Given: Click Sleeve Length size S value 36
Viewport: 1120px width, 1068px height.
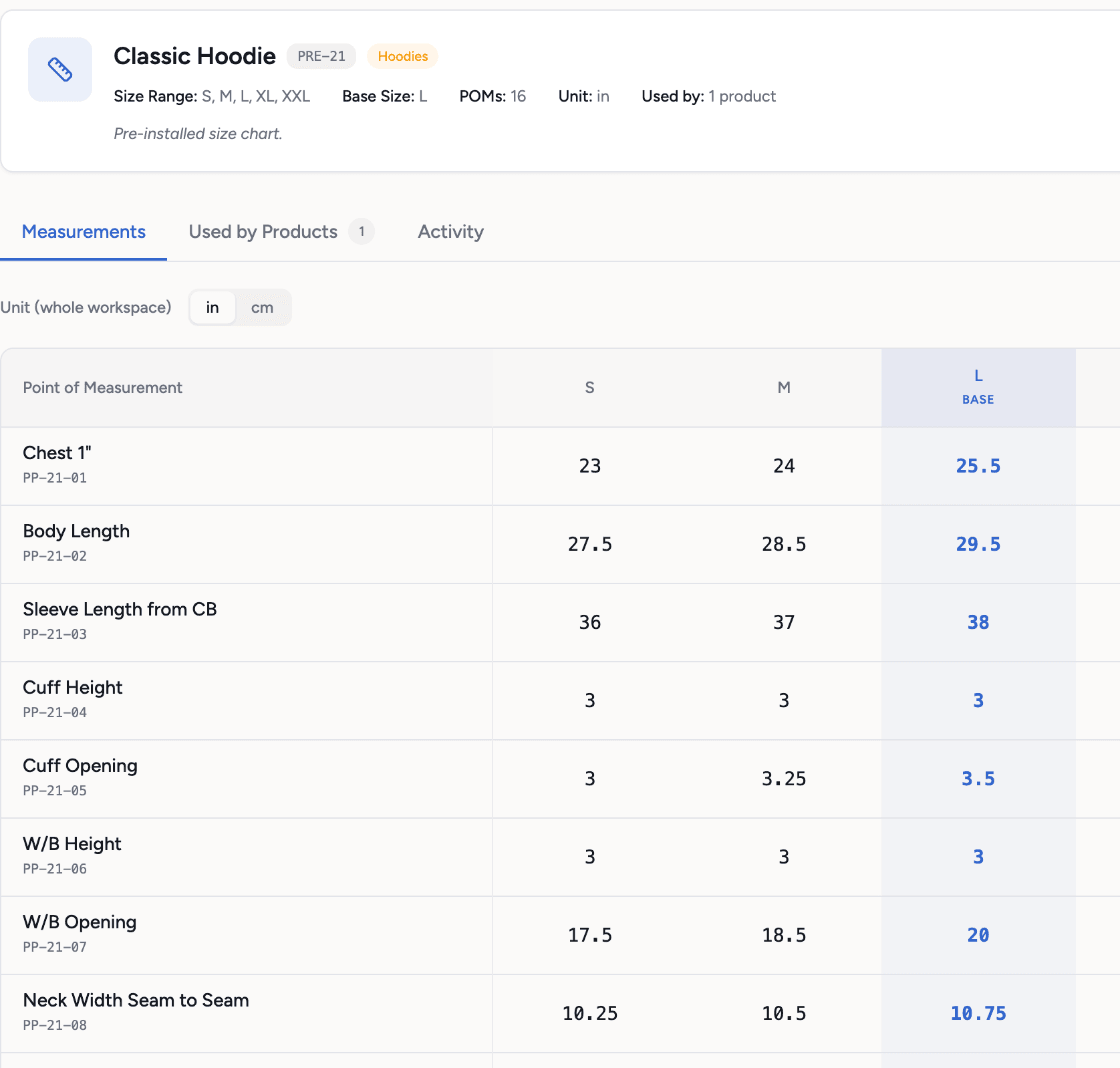Looking at the screenshot, I should (589, 622).
